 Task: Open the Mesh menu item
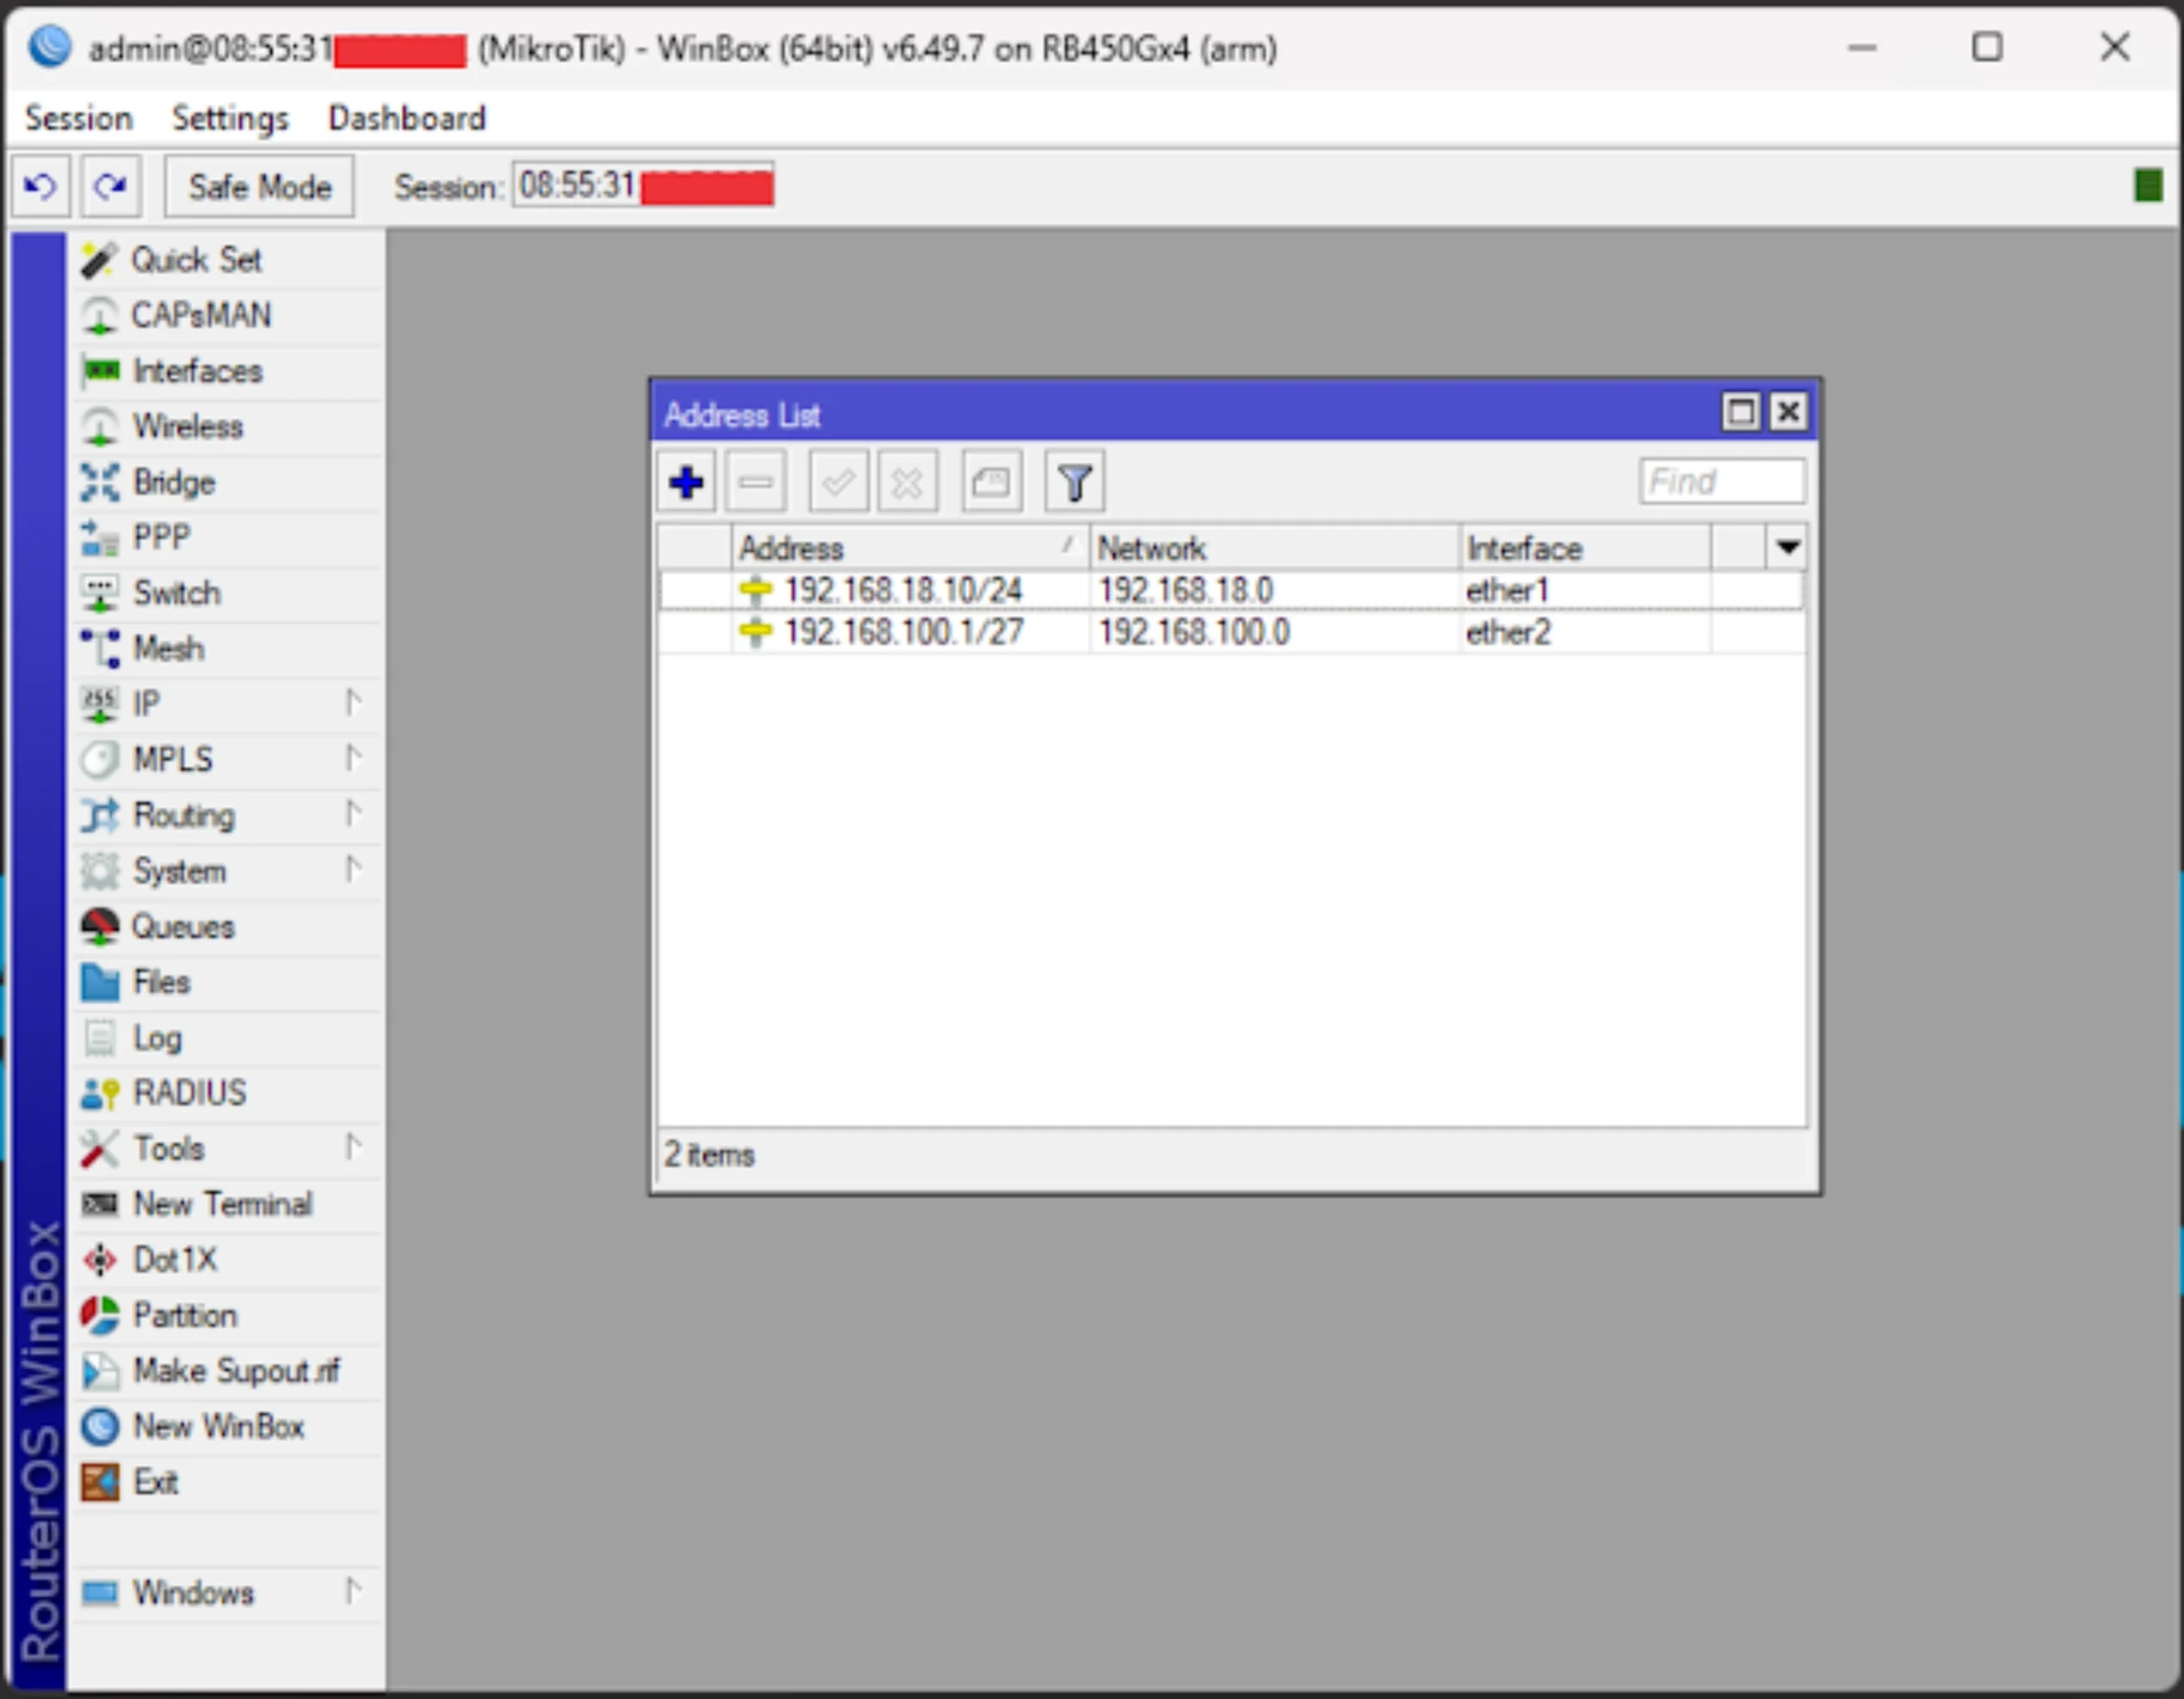click(227, 648)
